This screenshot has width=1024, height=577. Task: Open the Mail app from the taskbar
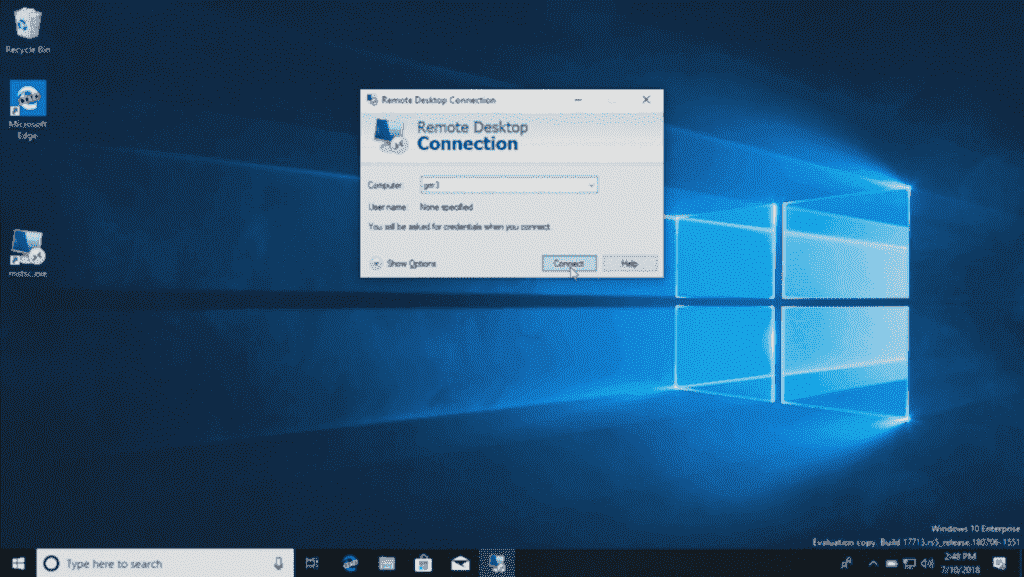click(460, 563)
